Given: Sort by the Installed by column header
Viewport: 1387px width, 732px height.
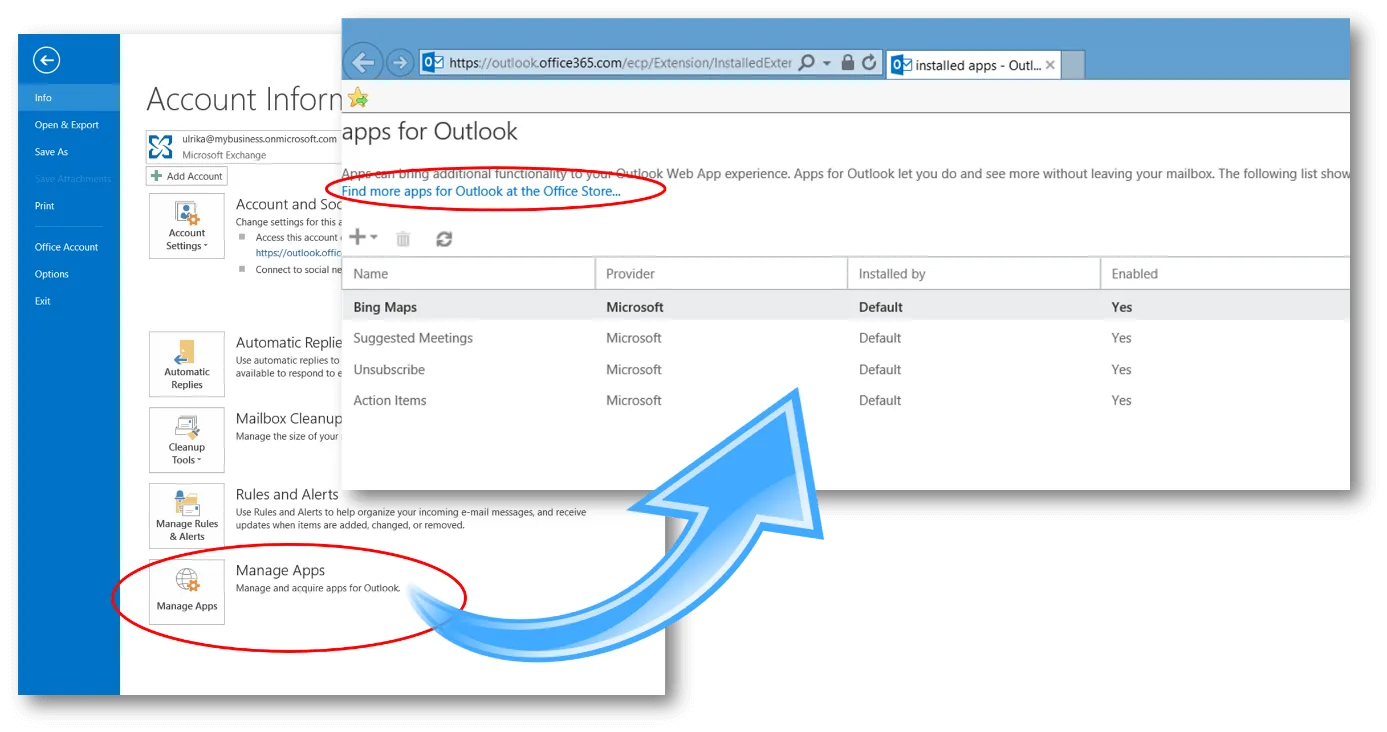Looking at the screenshot, I should pos(973,273).
